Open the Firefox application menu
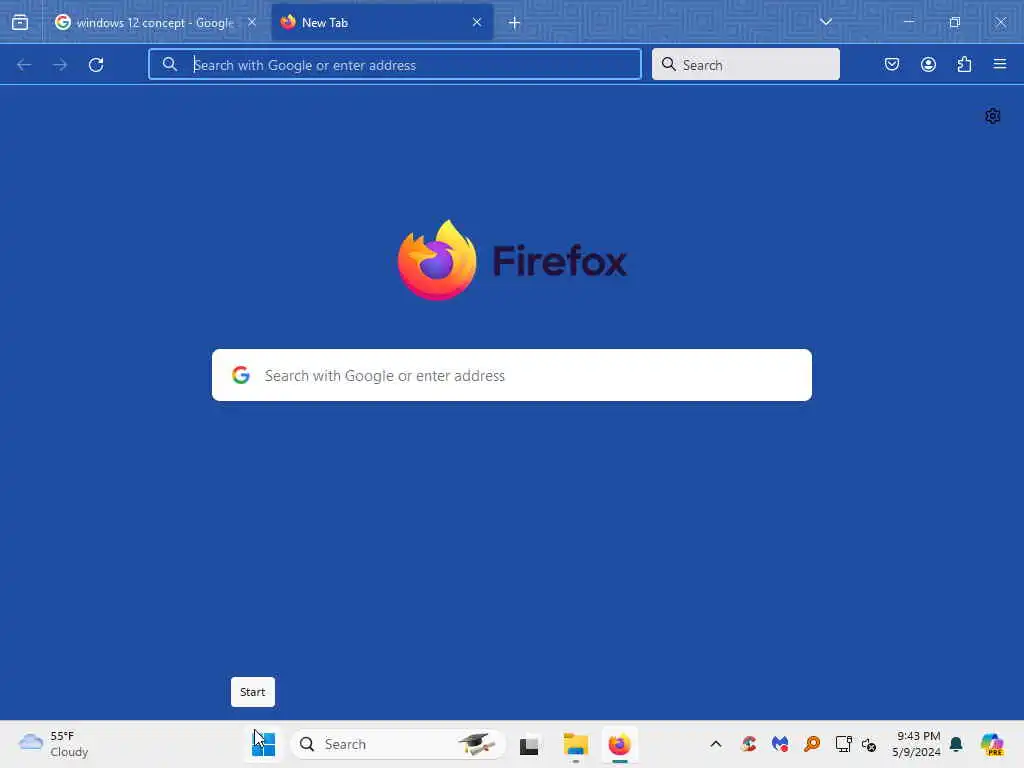Viewport: 1024px width, 768px height. (1000, 64)
